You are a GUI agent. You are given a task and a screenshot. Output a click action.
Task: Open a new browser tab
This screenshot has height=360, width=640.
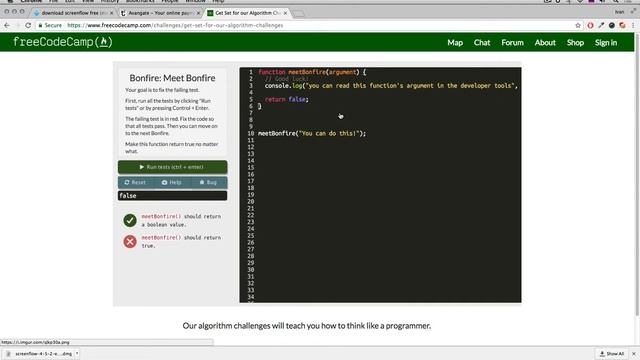pyautogui.click(x=299, y=13)
